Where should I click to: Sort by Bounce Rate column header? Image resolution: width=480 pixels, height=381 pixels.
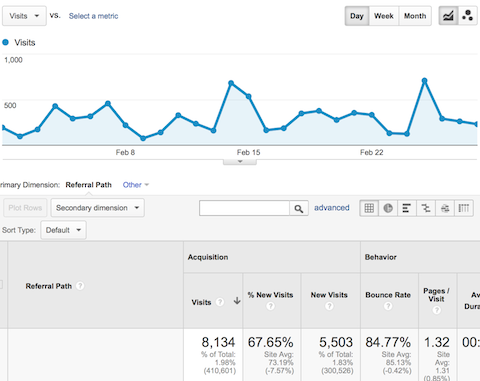pyautogui.click(x=388, y=295)
